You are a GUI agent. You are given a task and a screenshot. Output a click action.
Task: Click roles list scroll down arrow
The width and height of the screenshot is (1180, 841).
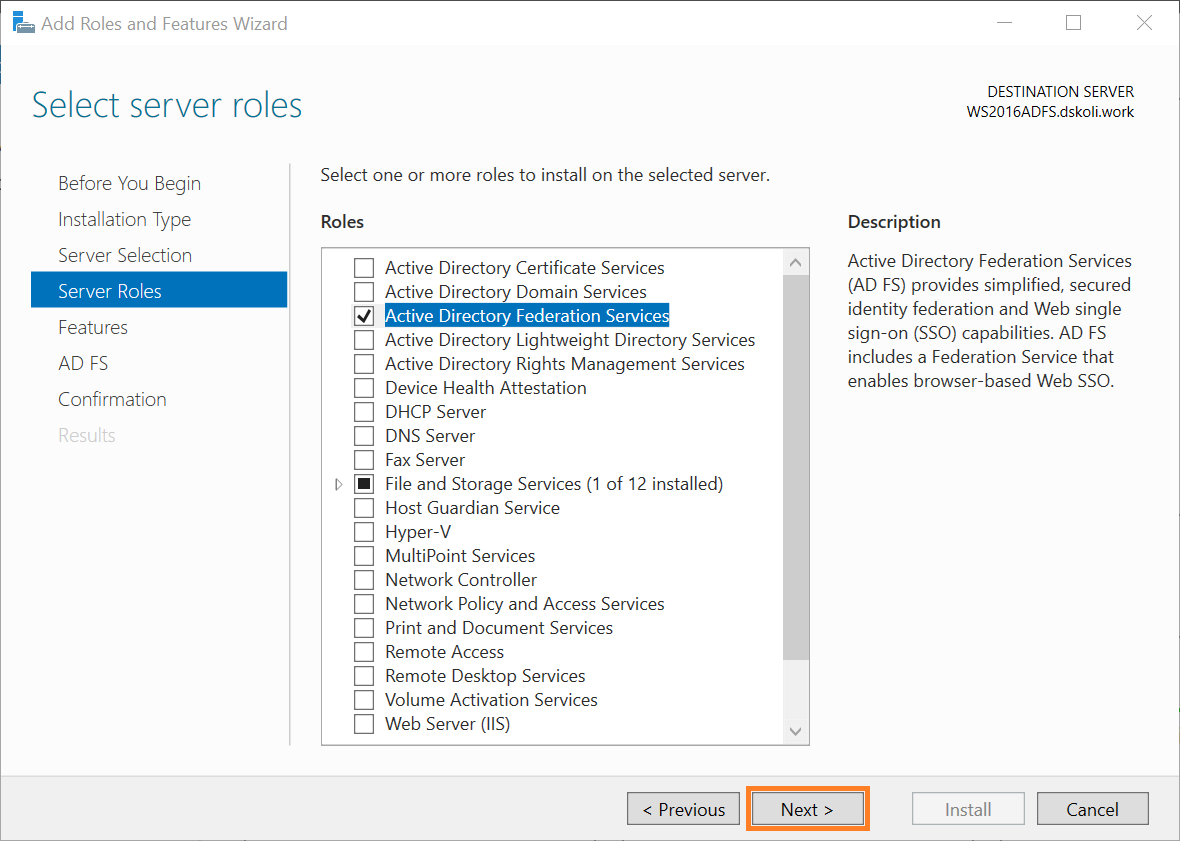point(795,731)
